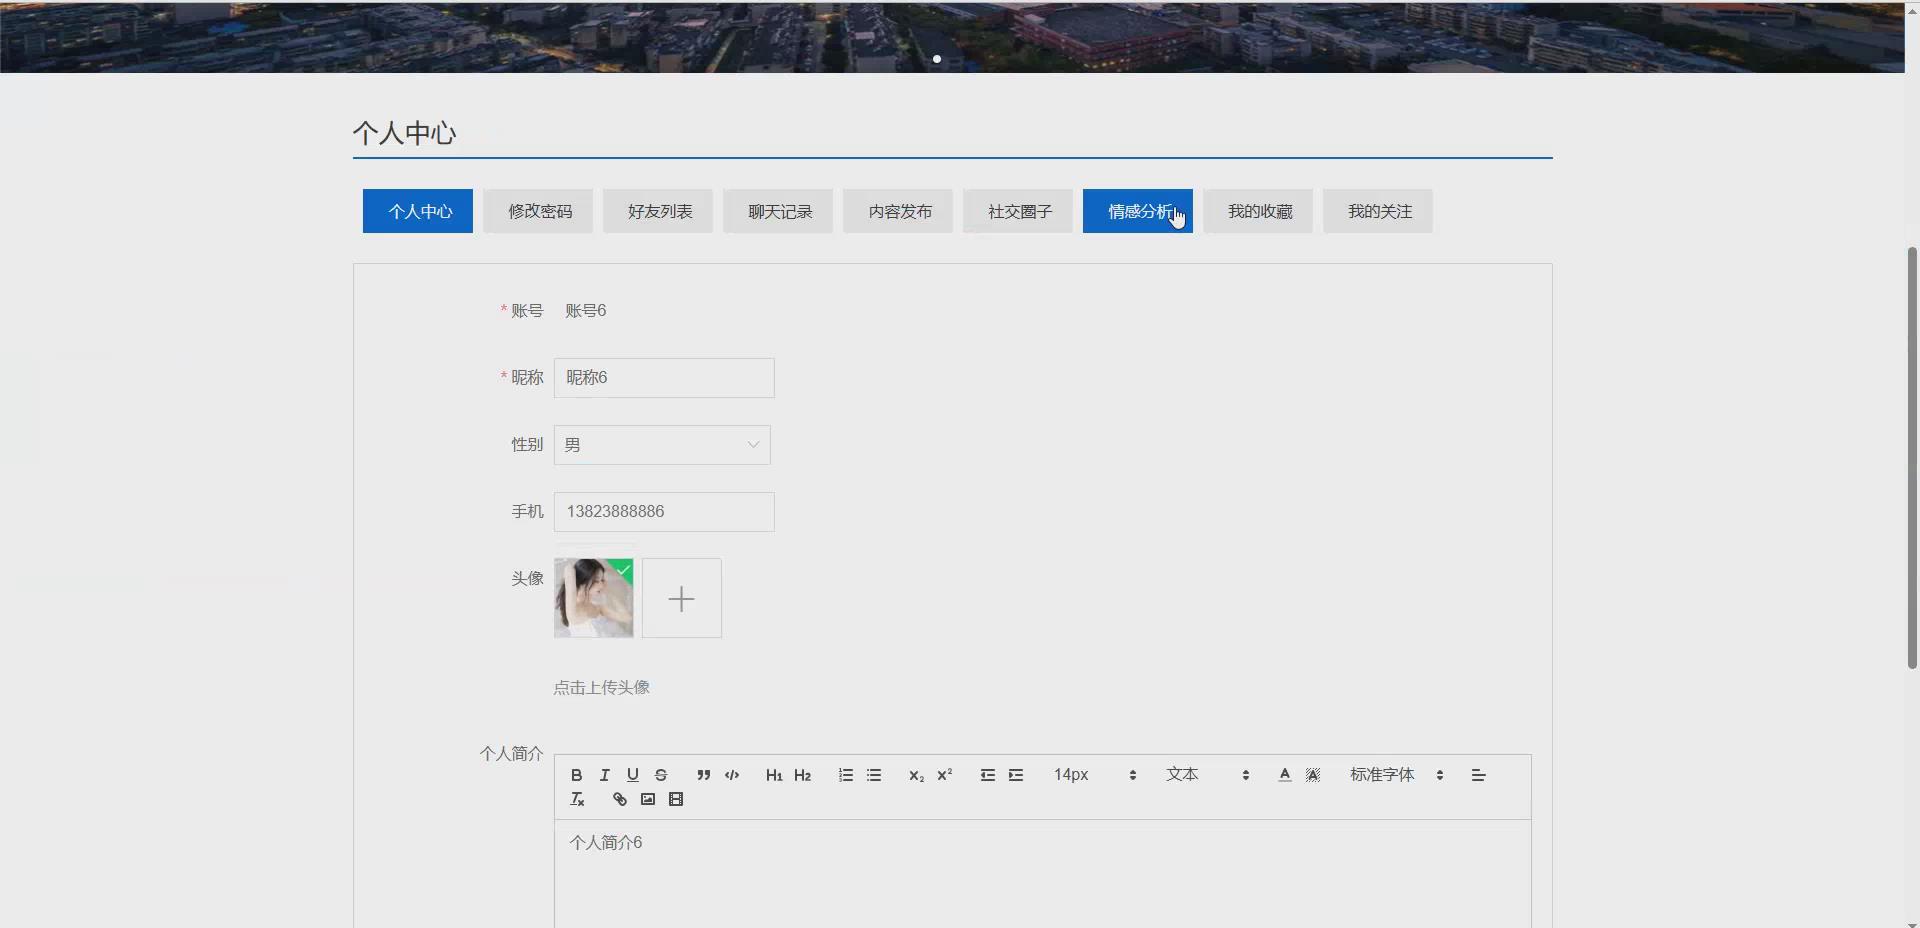Switch to the 个人中心 tab
The height and width of the screenshot is (928, 1920).
(x=418, y=211)
